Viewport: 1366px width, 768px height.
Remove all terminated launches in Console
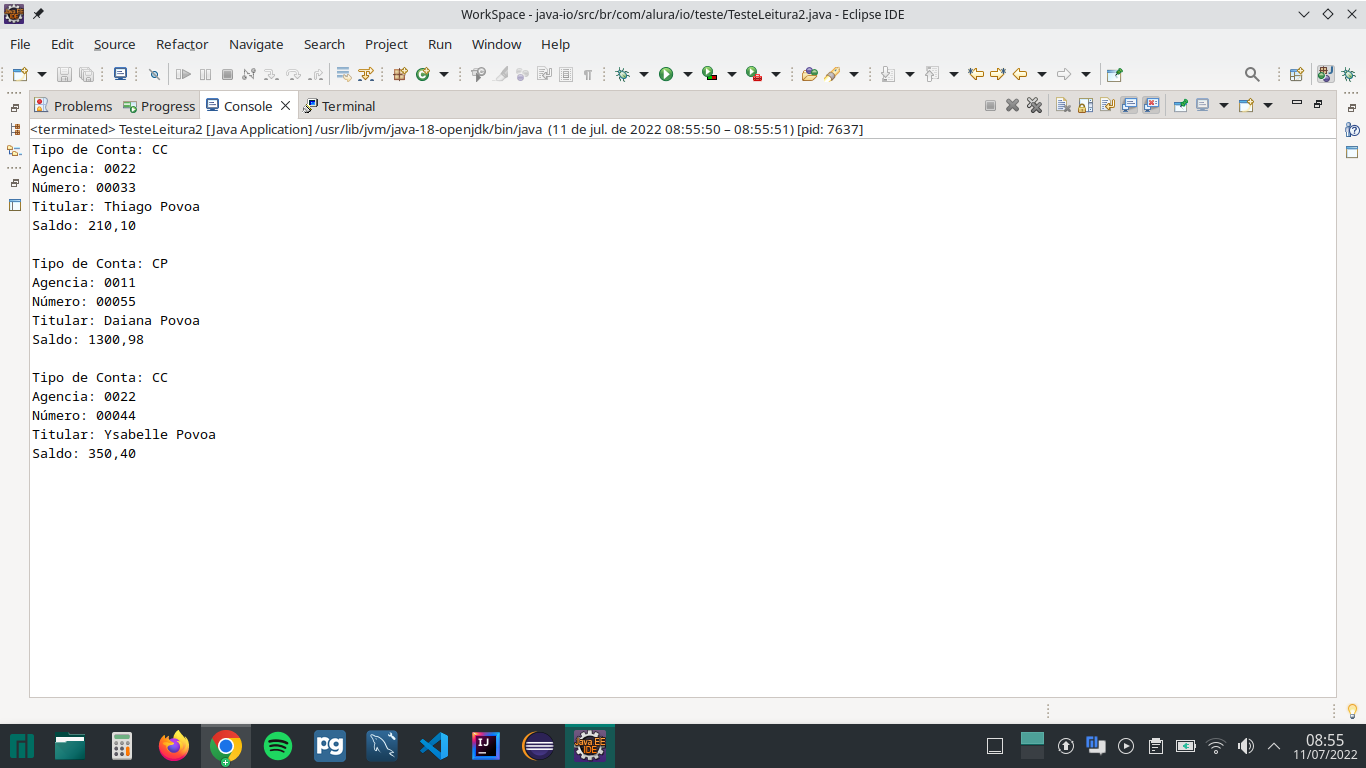1034,105
